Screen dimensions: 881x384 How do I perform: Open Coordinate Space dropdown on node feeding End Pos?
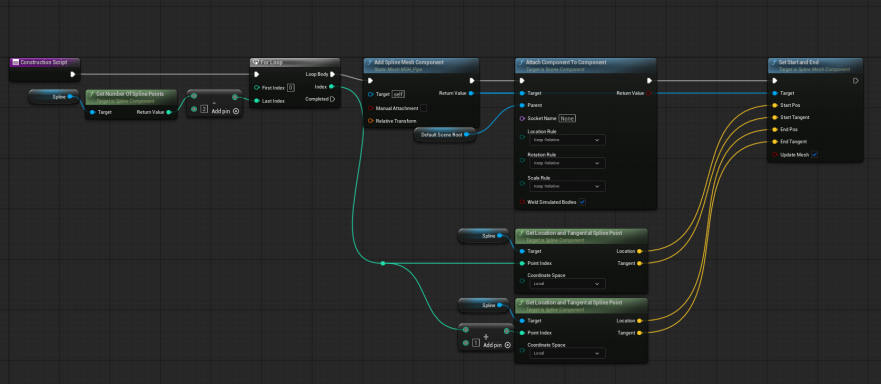pyautogui.click(x=566, y=353)
